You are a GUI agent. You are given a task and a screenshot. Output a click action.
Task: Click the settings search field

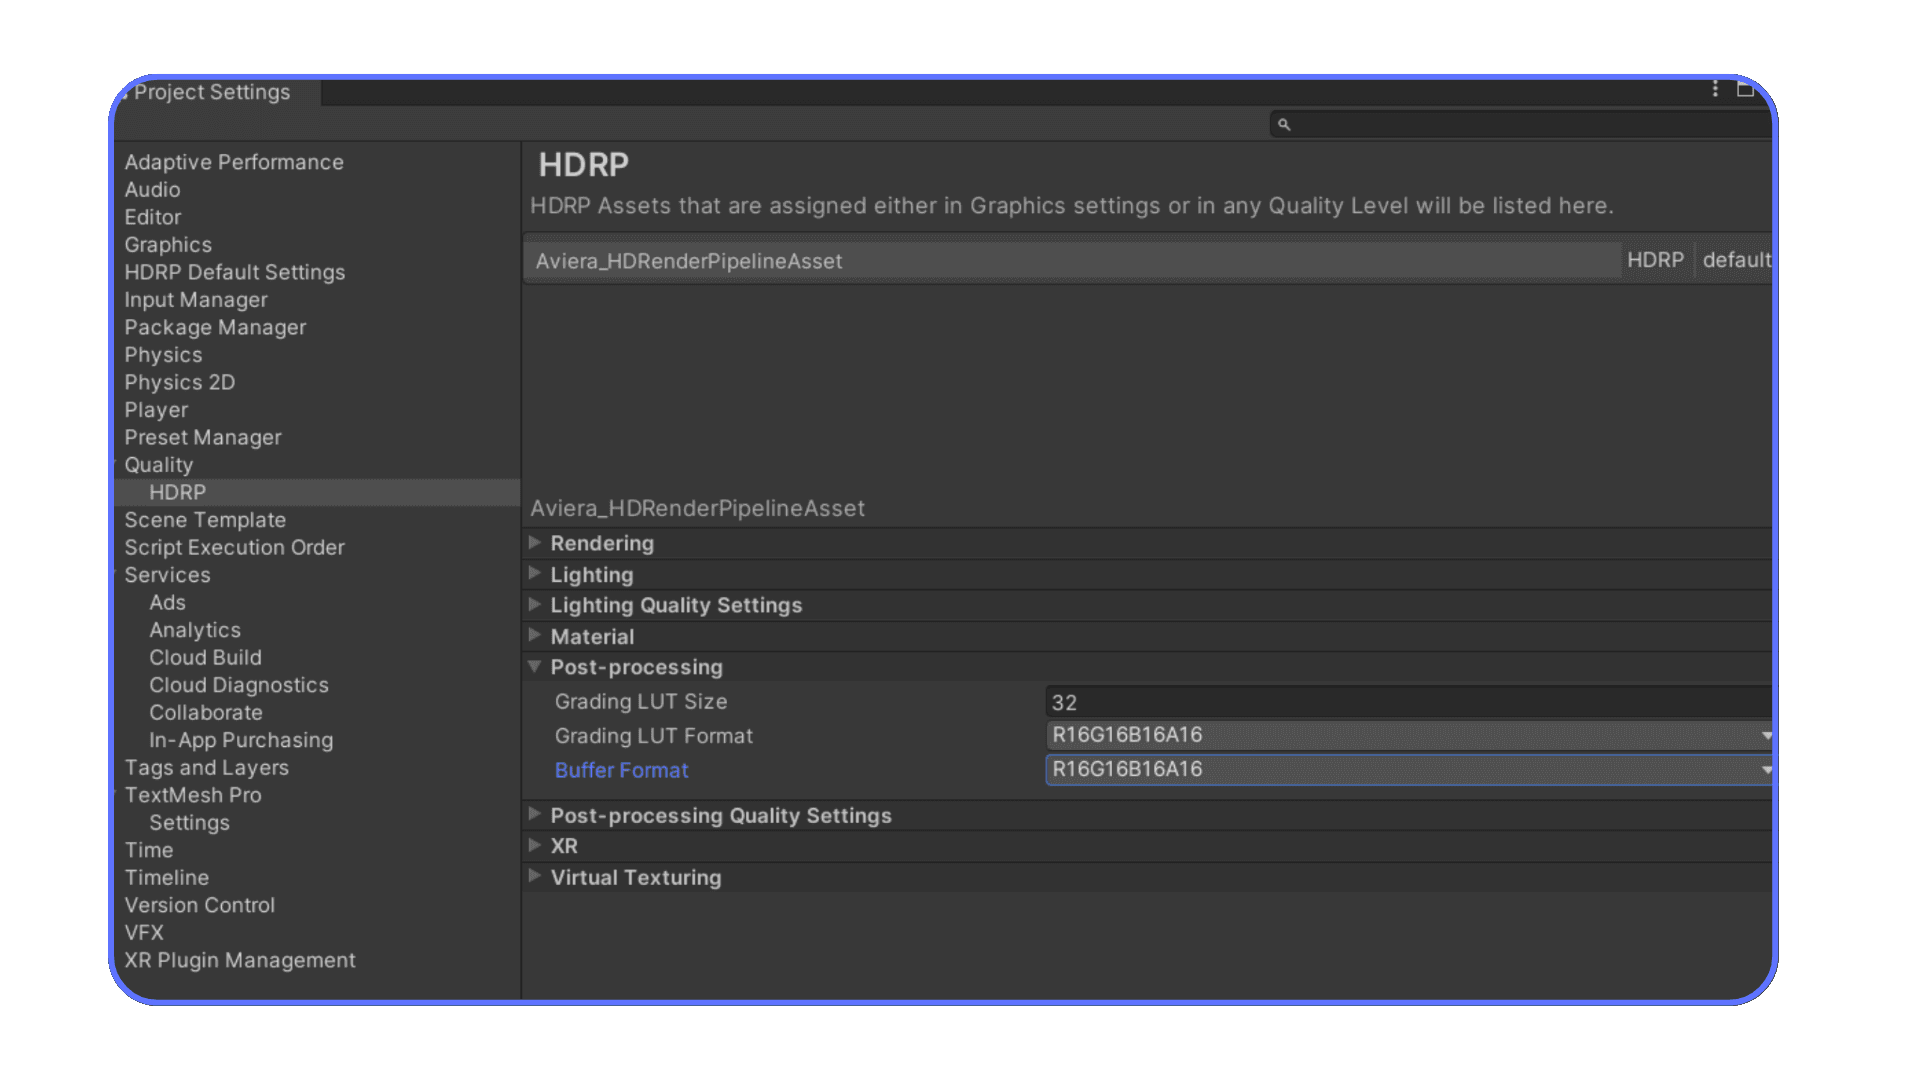pos(1521,125)
